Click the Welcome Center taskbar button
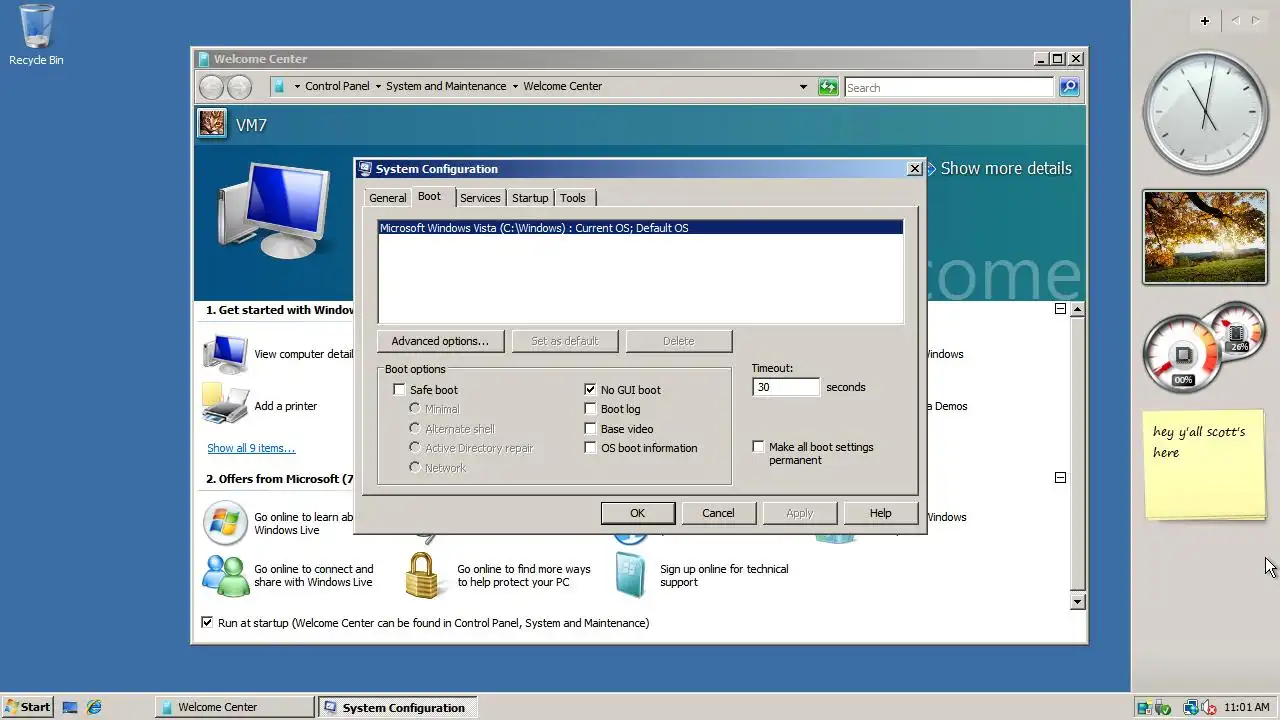The height and width of the screenshot is (720, 1280). point(235,707)
